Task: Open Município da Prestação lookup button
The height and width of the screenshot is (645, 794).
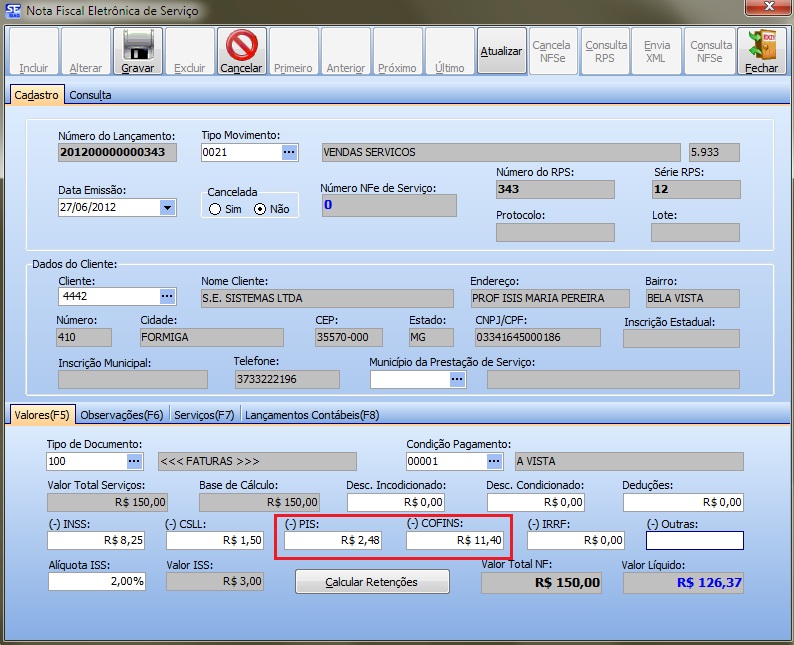Action: pos(457,380)
